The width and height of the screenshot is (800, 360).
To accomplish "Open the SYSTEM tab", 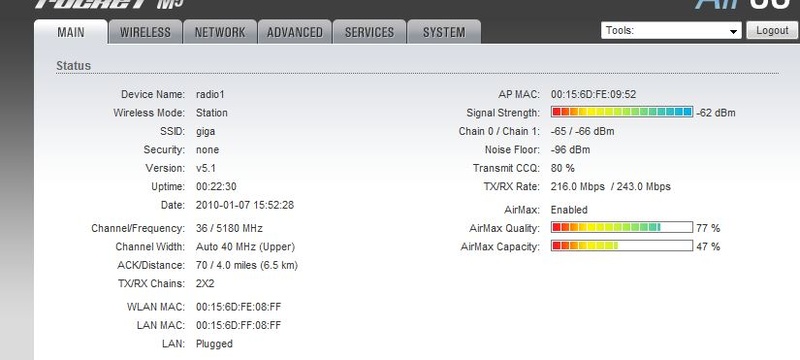I will (x=444, y=32).
